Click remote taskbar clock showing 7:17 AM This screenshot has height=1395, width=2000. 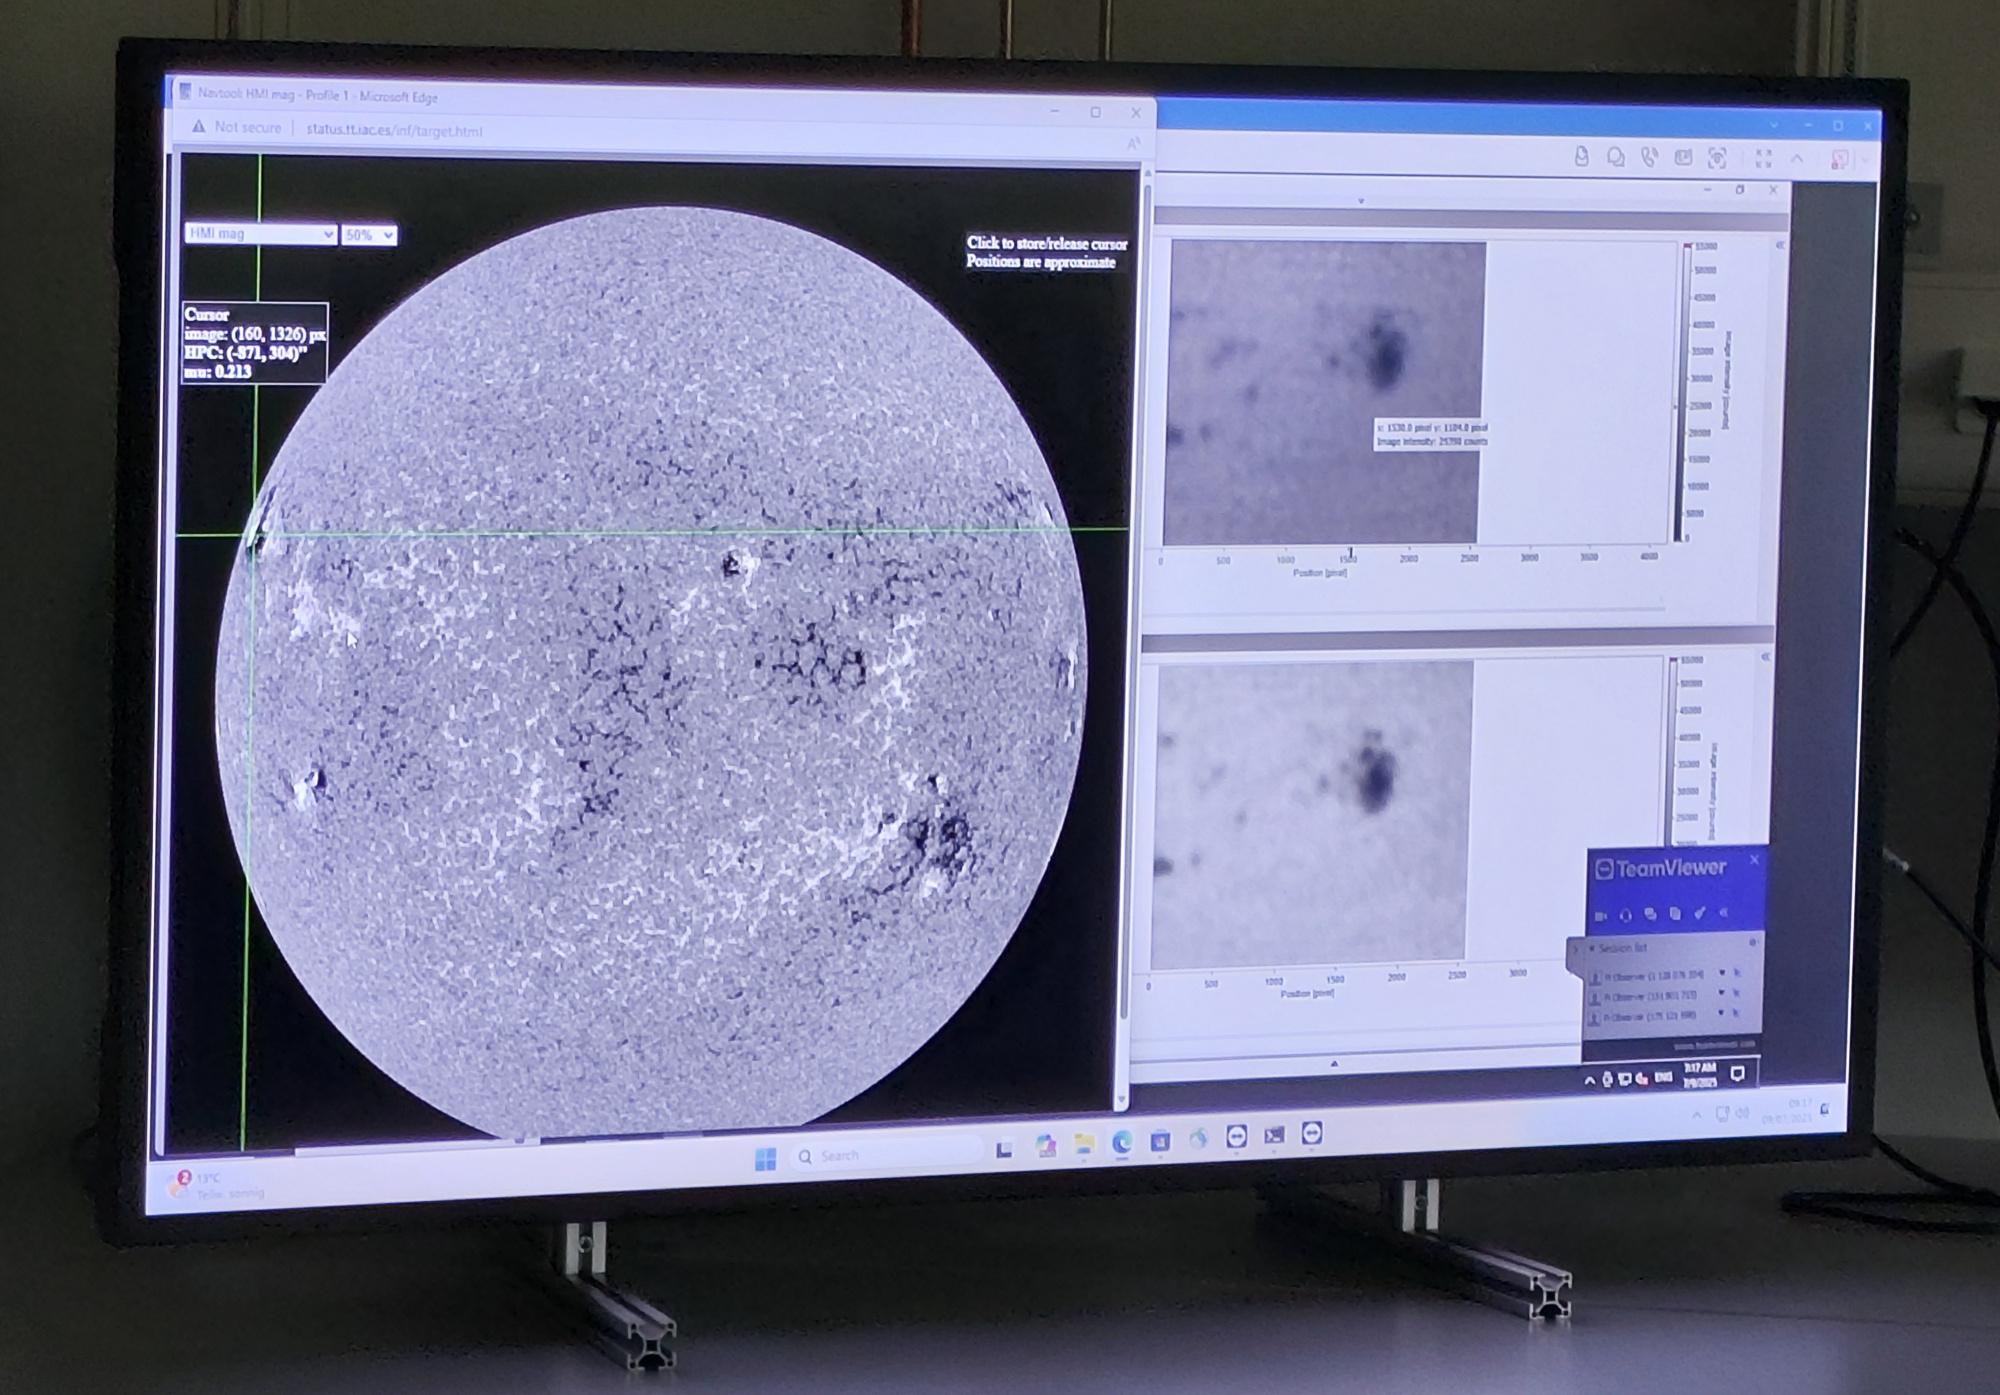[x=1699, y=1075]
